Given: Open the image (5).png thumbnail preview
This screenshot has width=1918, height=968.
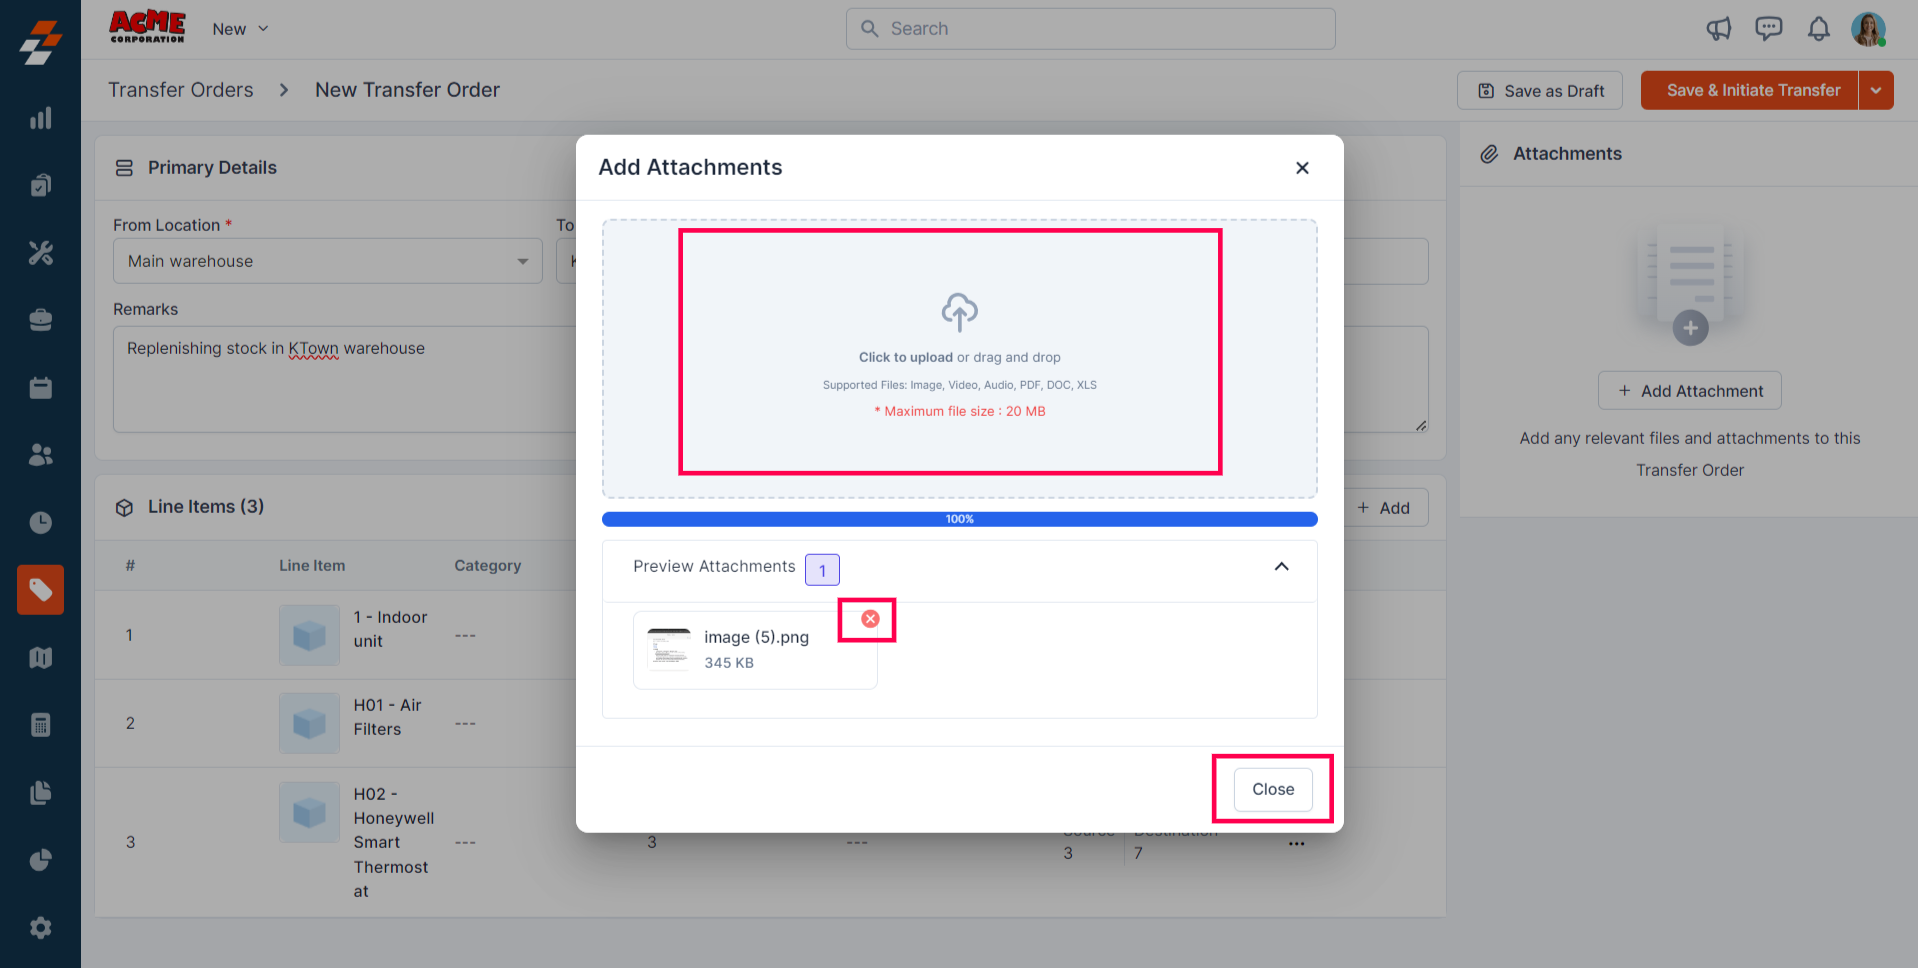Looking at the screenshot, I should [x=669, y=649].
